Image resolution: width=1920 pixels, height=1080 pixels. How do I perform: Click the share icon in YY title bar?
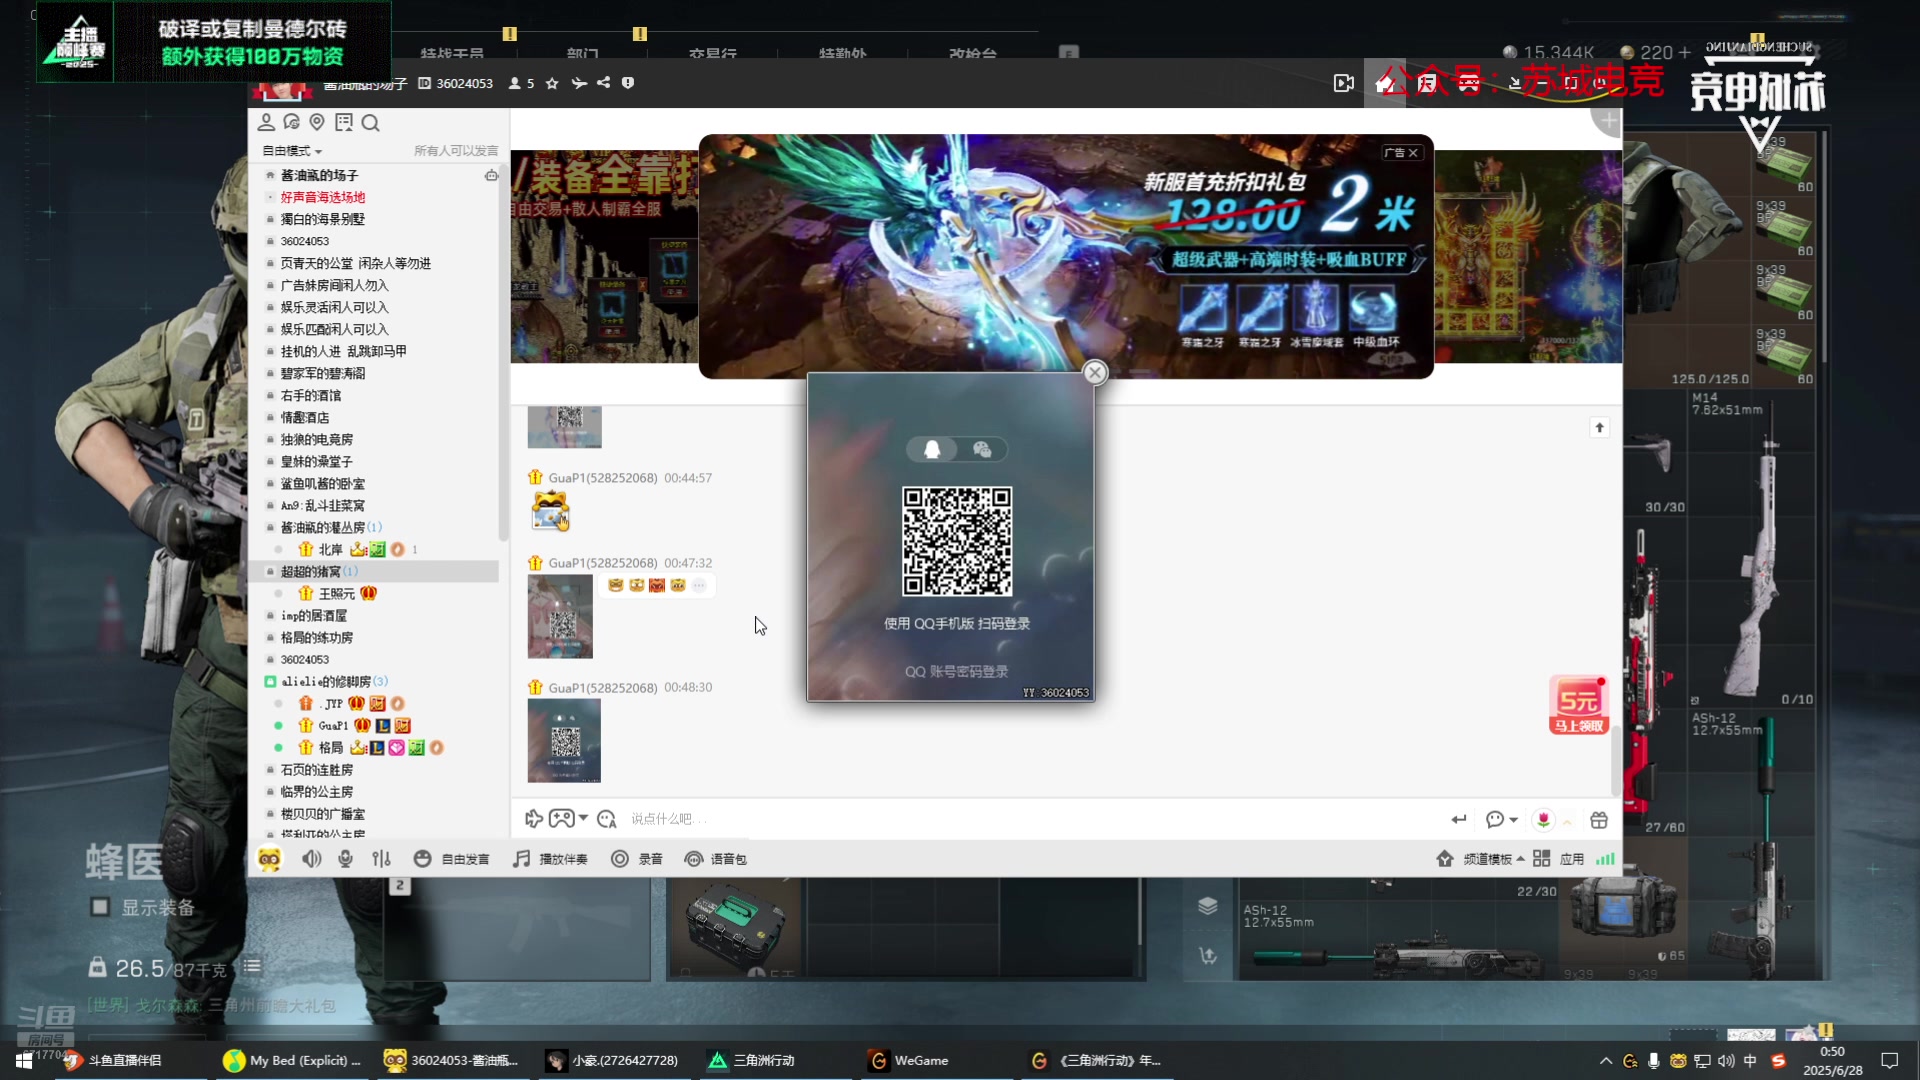[x=603, y=83]
